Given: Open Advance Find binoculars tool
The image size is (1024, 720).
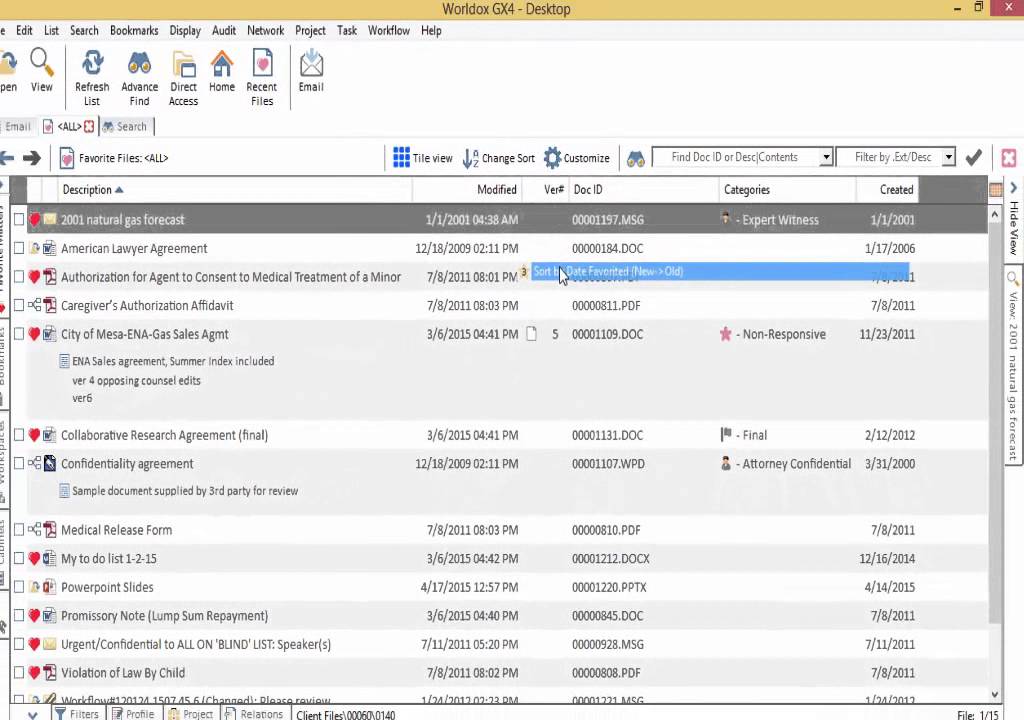Looking at the screenshot, I should (x=139, y=65).
